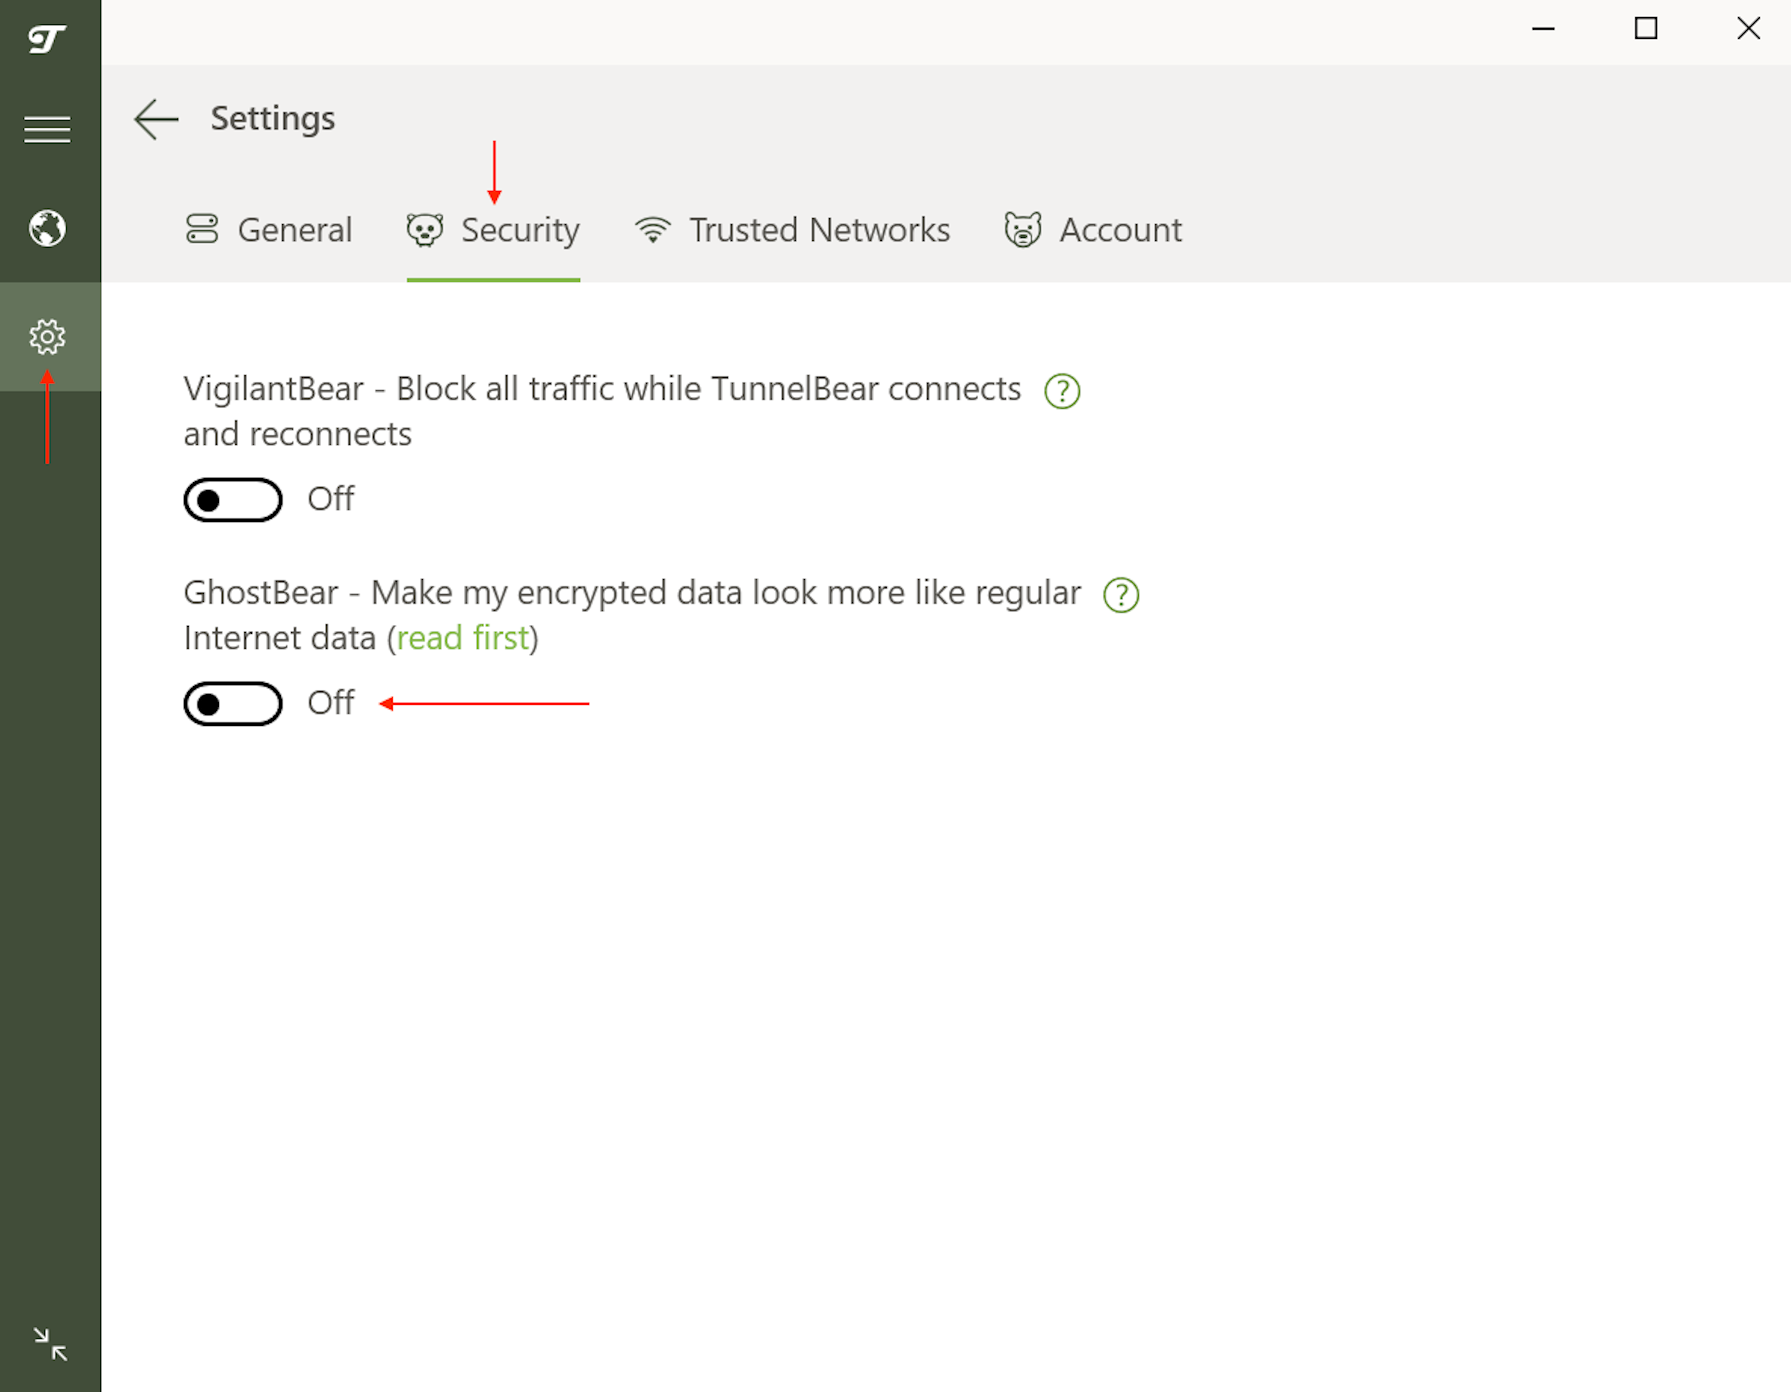Click the GhostBear description text
1791x1392 pixels.
point(632,615)
